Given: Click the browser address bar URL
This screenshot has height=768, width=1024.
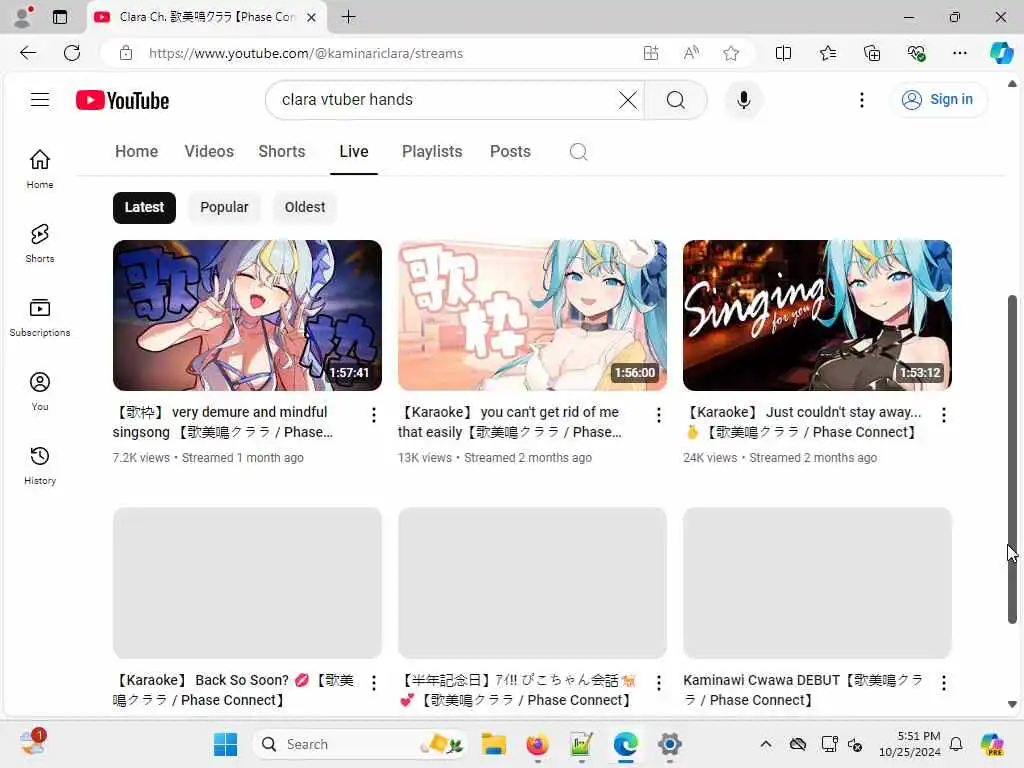Looking at the screenshot, I should click(x=306, y=54).
